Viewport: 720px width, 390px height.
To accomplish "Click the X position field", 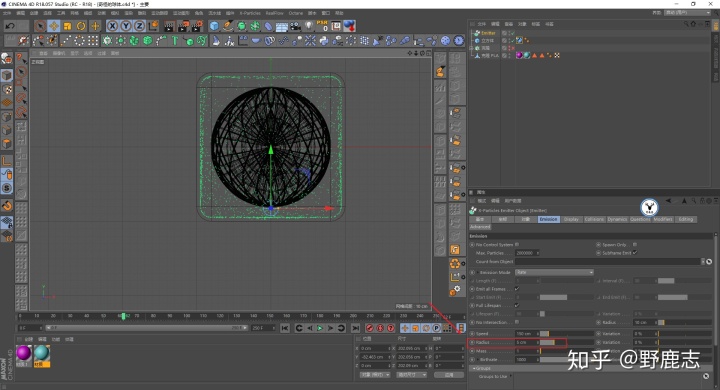I will [x=376, y=348].
